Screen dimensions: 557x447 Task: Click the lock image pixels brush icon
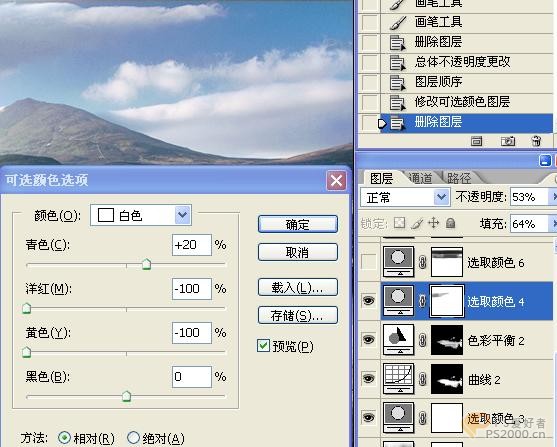(x=417, y=223)
